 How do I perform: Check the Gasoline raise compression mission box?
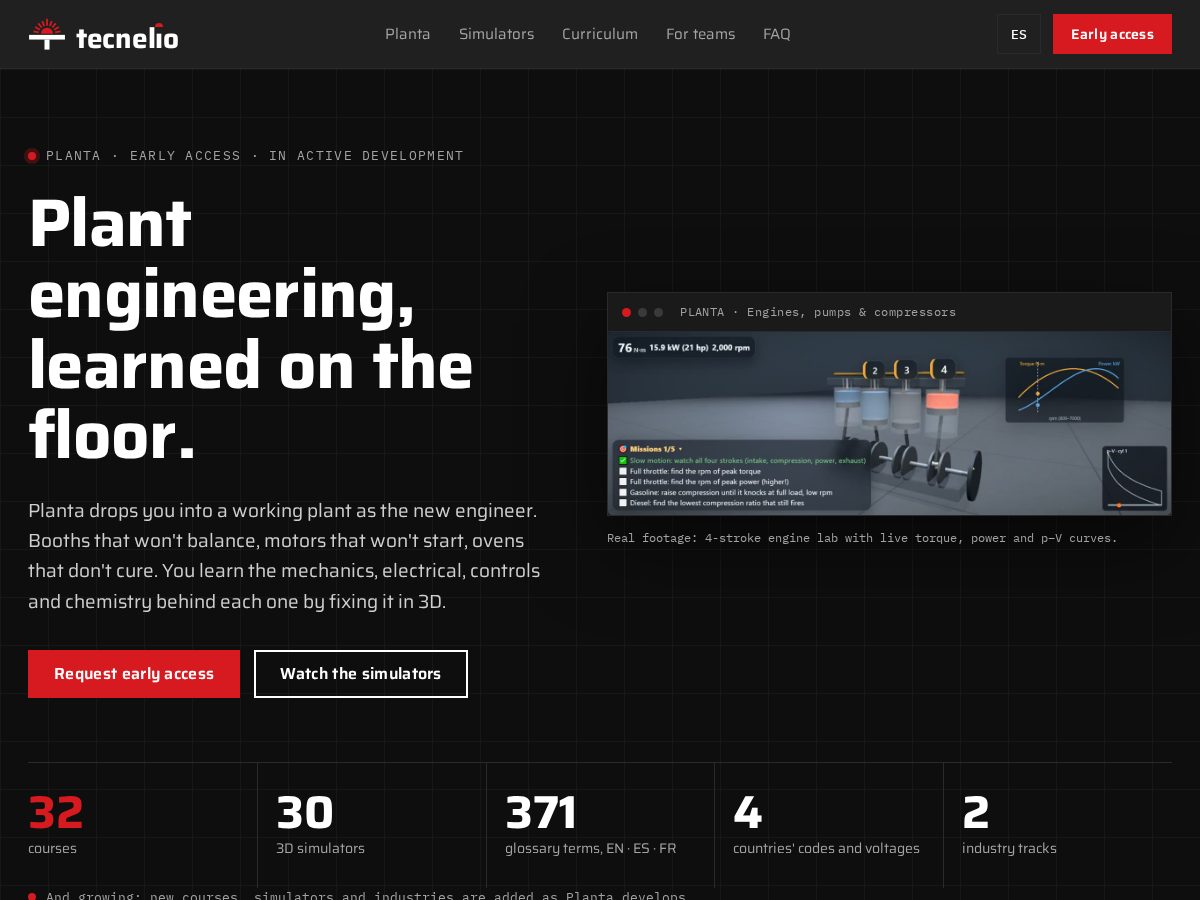[x=623, y=492]
